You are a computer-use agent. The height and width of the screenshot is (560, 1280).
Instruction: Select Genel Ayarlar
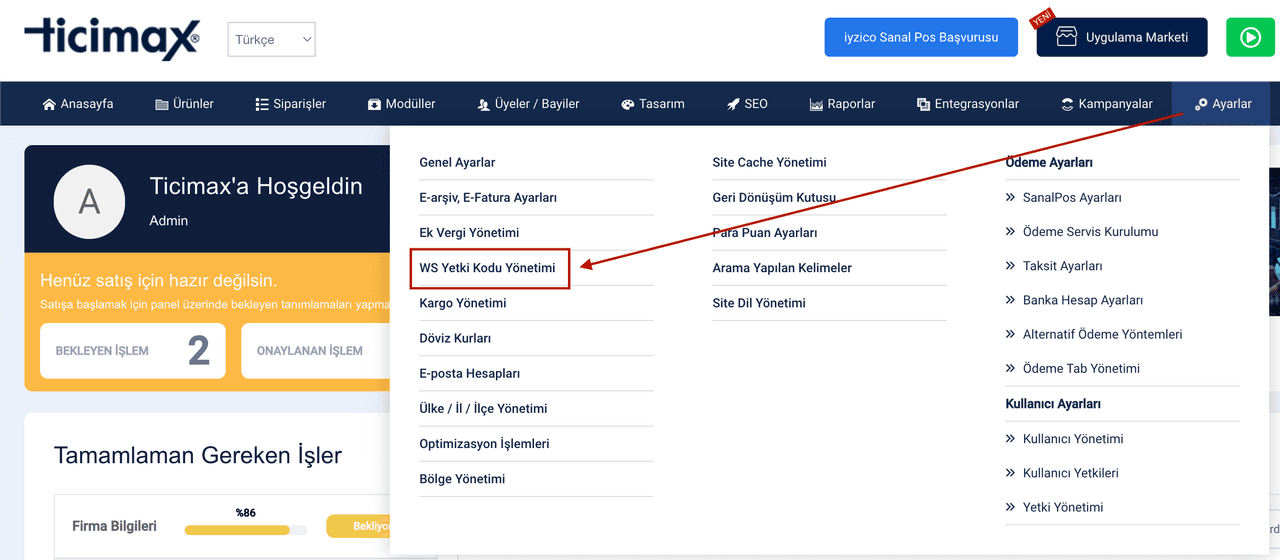[457, 162]
